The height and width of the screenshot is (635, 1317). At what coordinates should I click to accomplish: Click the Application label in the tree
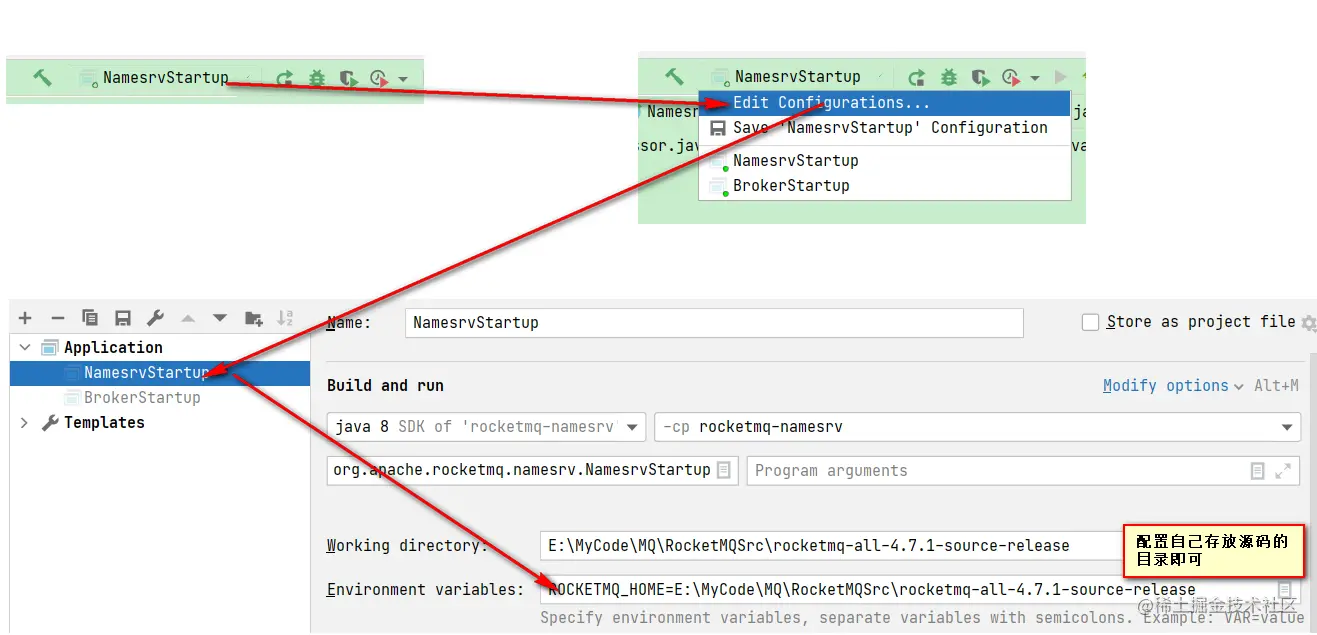coord(113,348)
